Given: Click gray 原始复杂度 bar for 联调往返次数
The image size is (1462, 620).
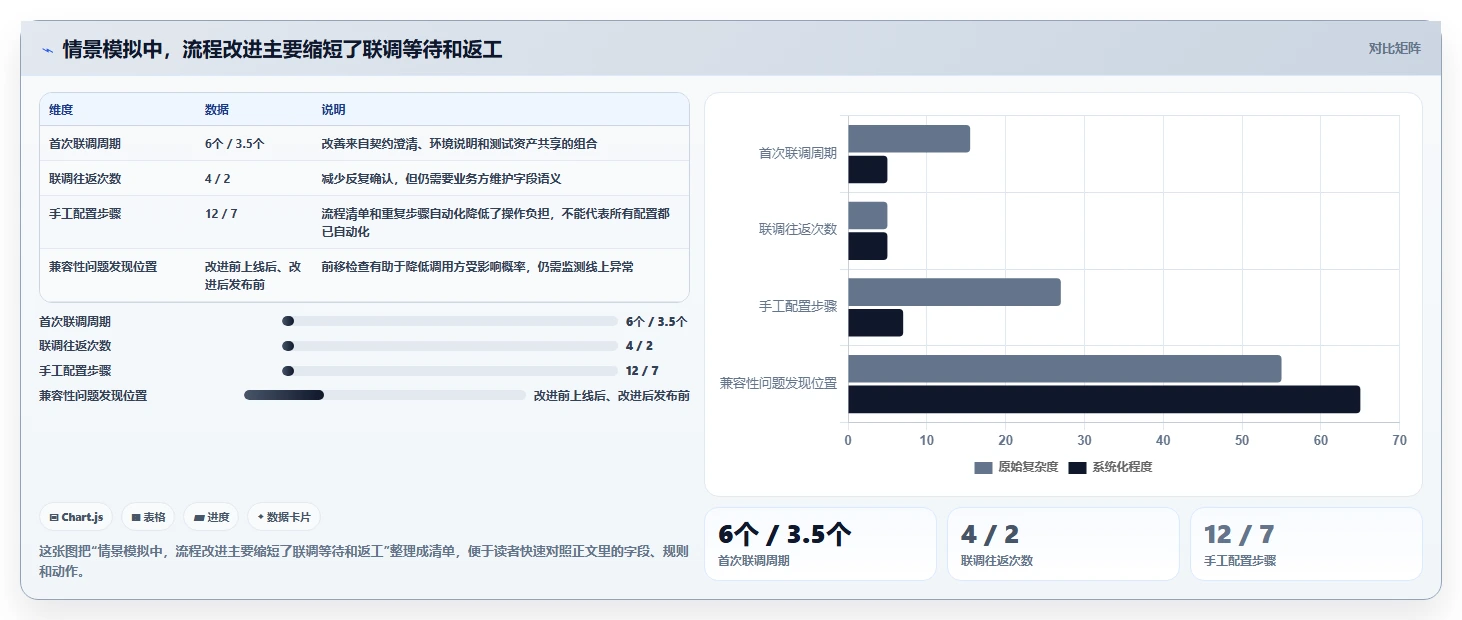Looking at the screenshot, I should pyautogui.click(x=867, y=215).
